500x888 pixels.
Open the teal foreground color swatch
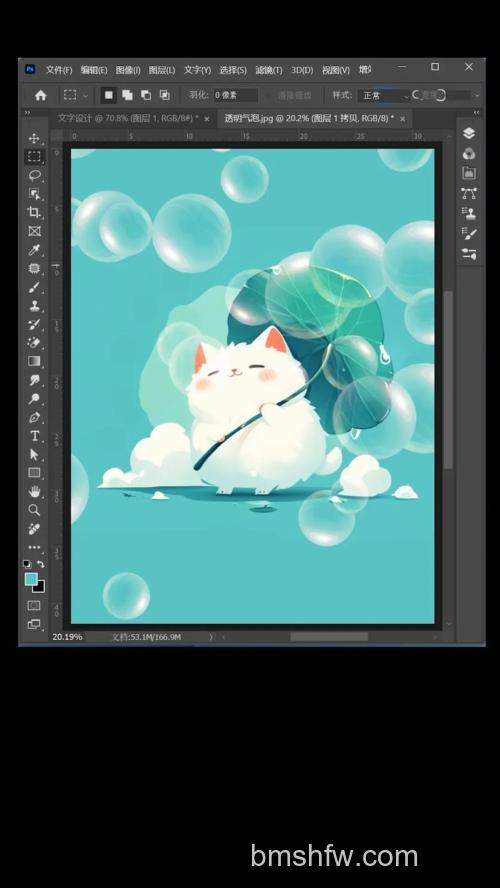[31, 579]
